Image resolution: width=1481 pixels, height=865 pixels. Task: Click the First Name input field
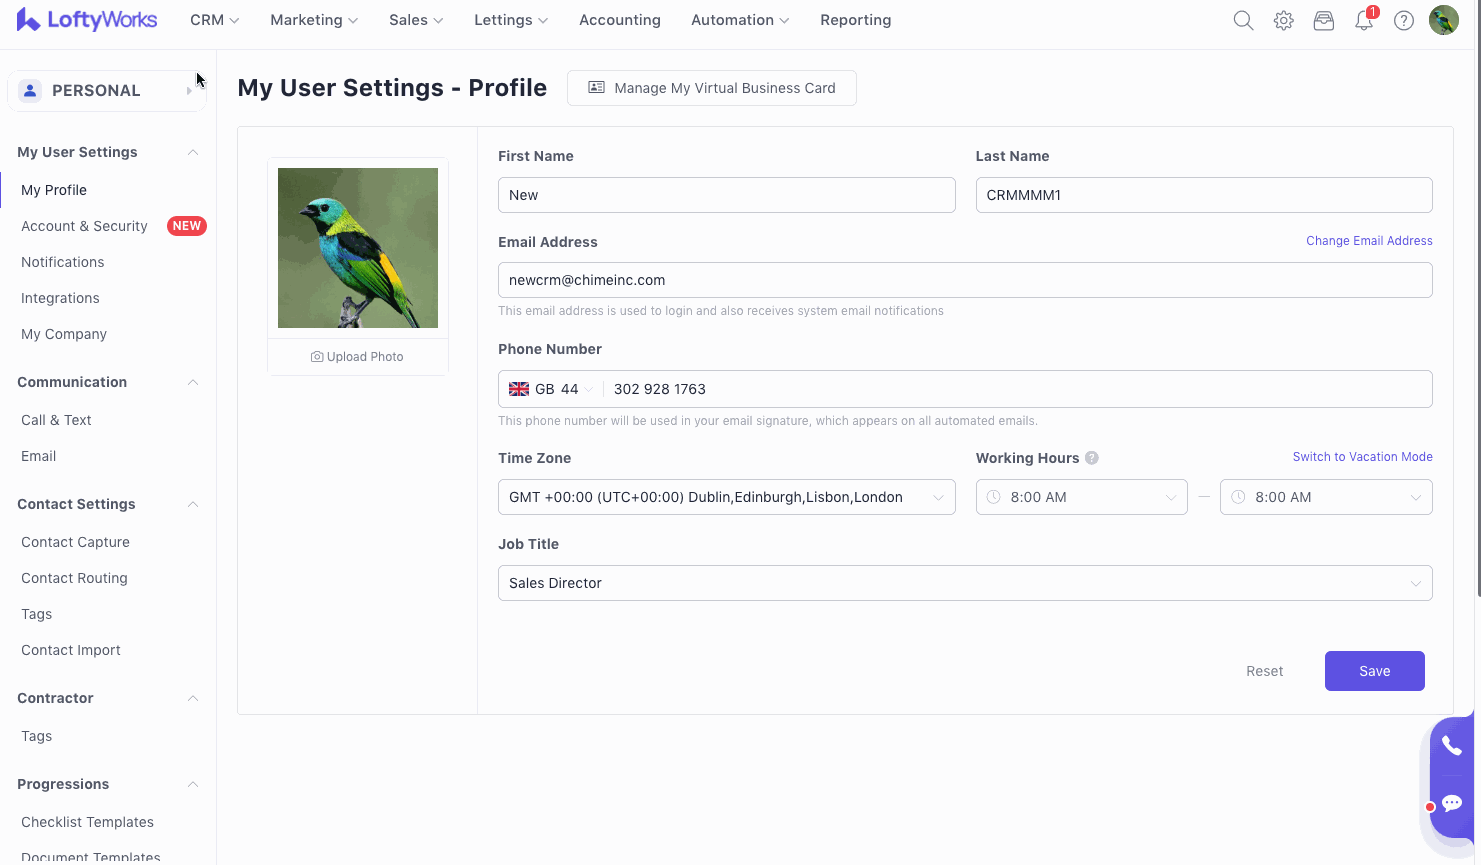pos(726,195)
